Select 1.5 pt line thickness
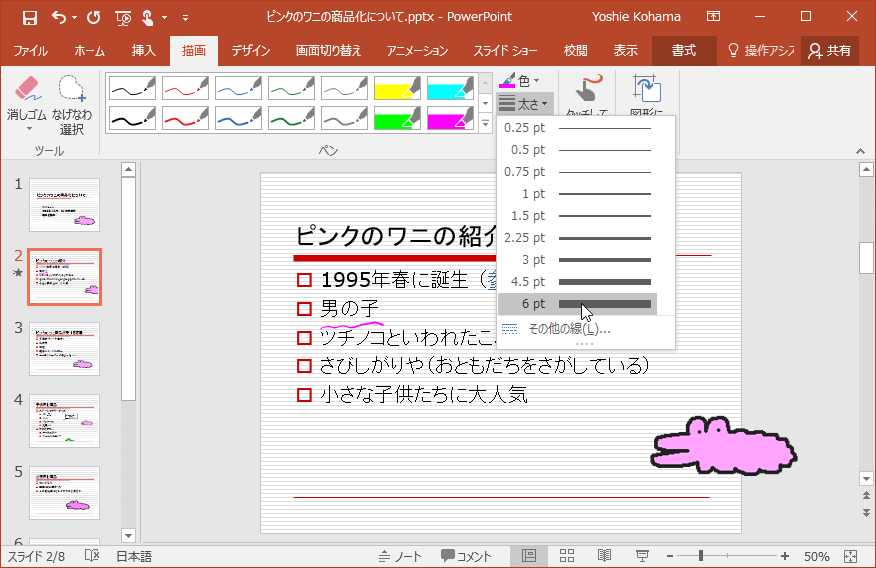Viewport: 876px width, 568px height. point(577,216)
